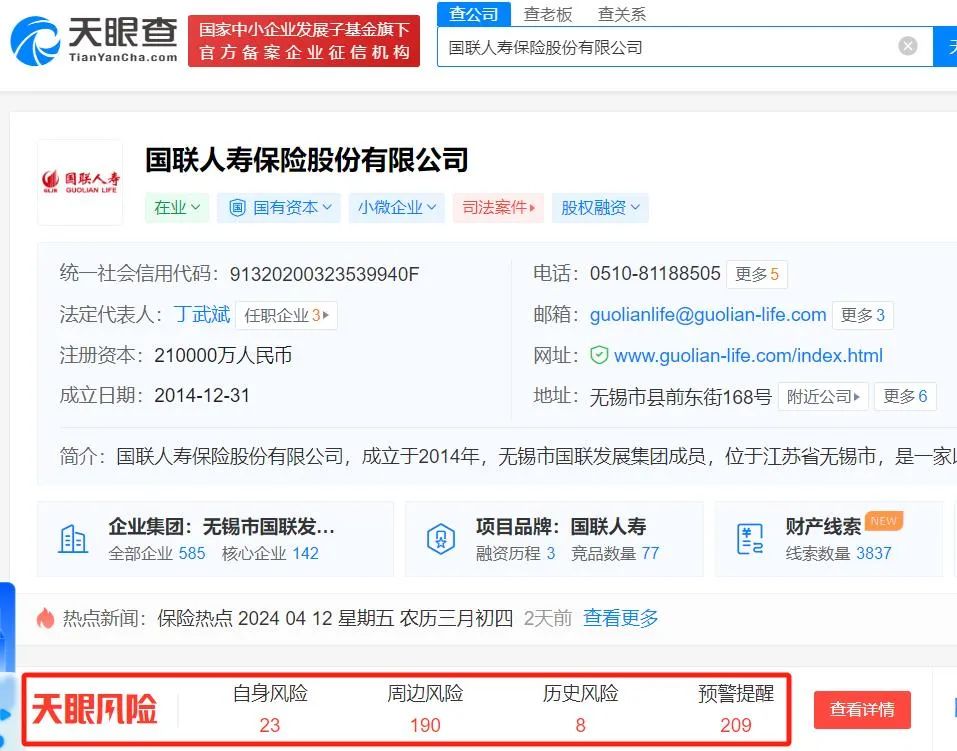Image resolution: width=957 pixels, height=751 pixels.
Task: Click the 天眼风险 logo
Action: click(x=95, y=709)
